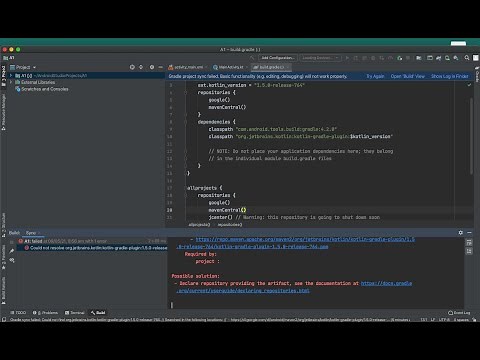This screenshot has width=480, height=360.
Task: Click the pin icon in Build panel
Action: (x=12, y=251)
